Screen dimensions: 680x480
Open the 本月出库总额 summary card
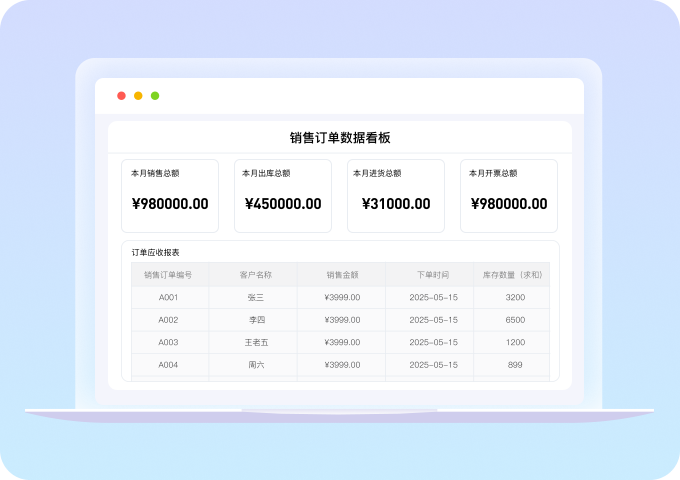pyautogui.click(x=282, y=196)
